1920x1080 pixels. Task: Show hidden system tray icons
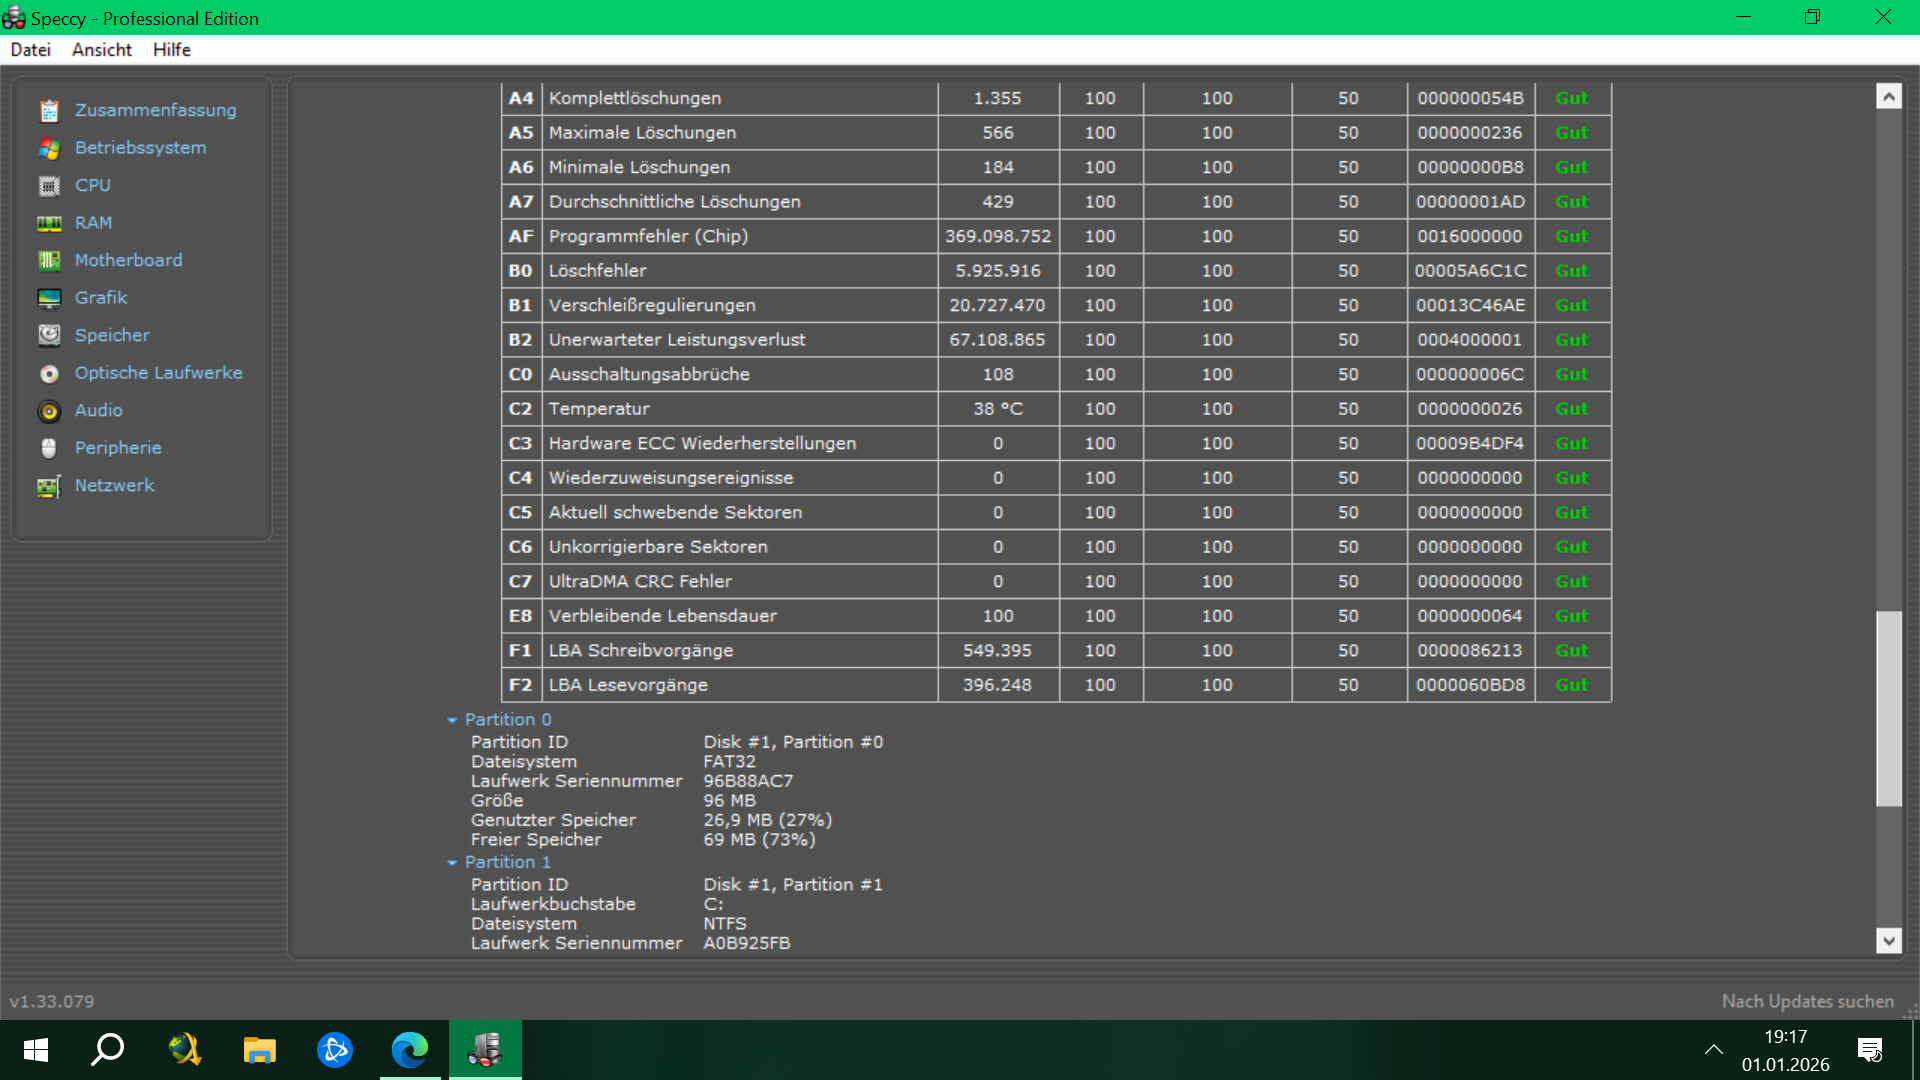coord(1713,1050)
